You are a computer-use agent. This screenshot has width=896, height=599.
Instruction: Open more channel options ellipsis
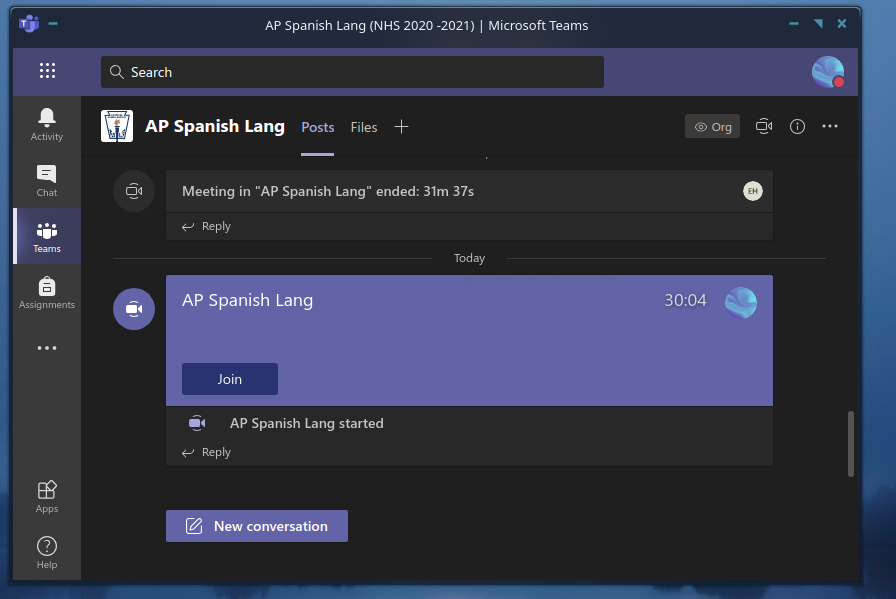tap(830, 126)
